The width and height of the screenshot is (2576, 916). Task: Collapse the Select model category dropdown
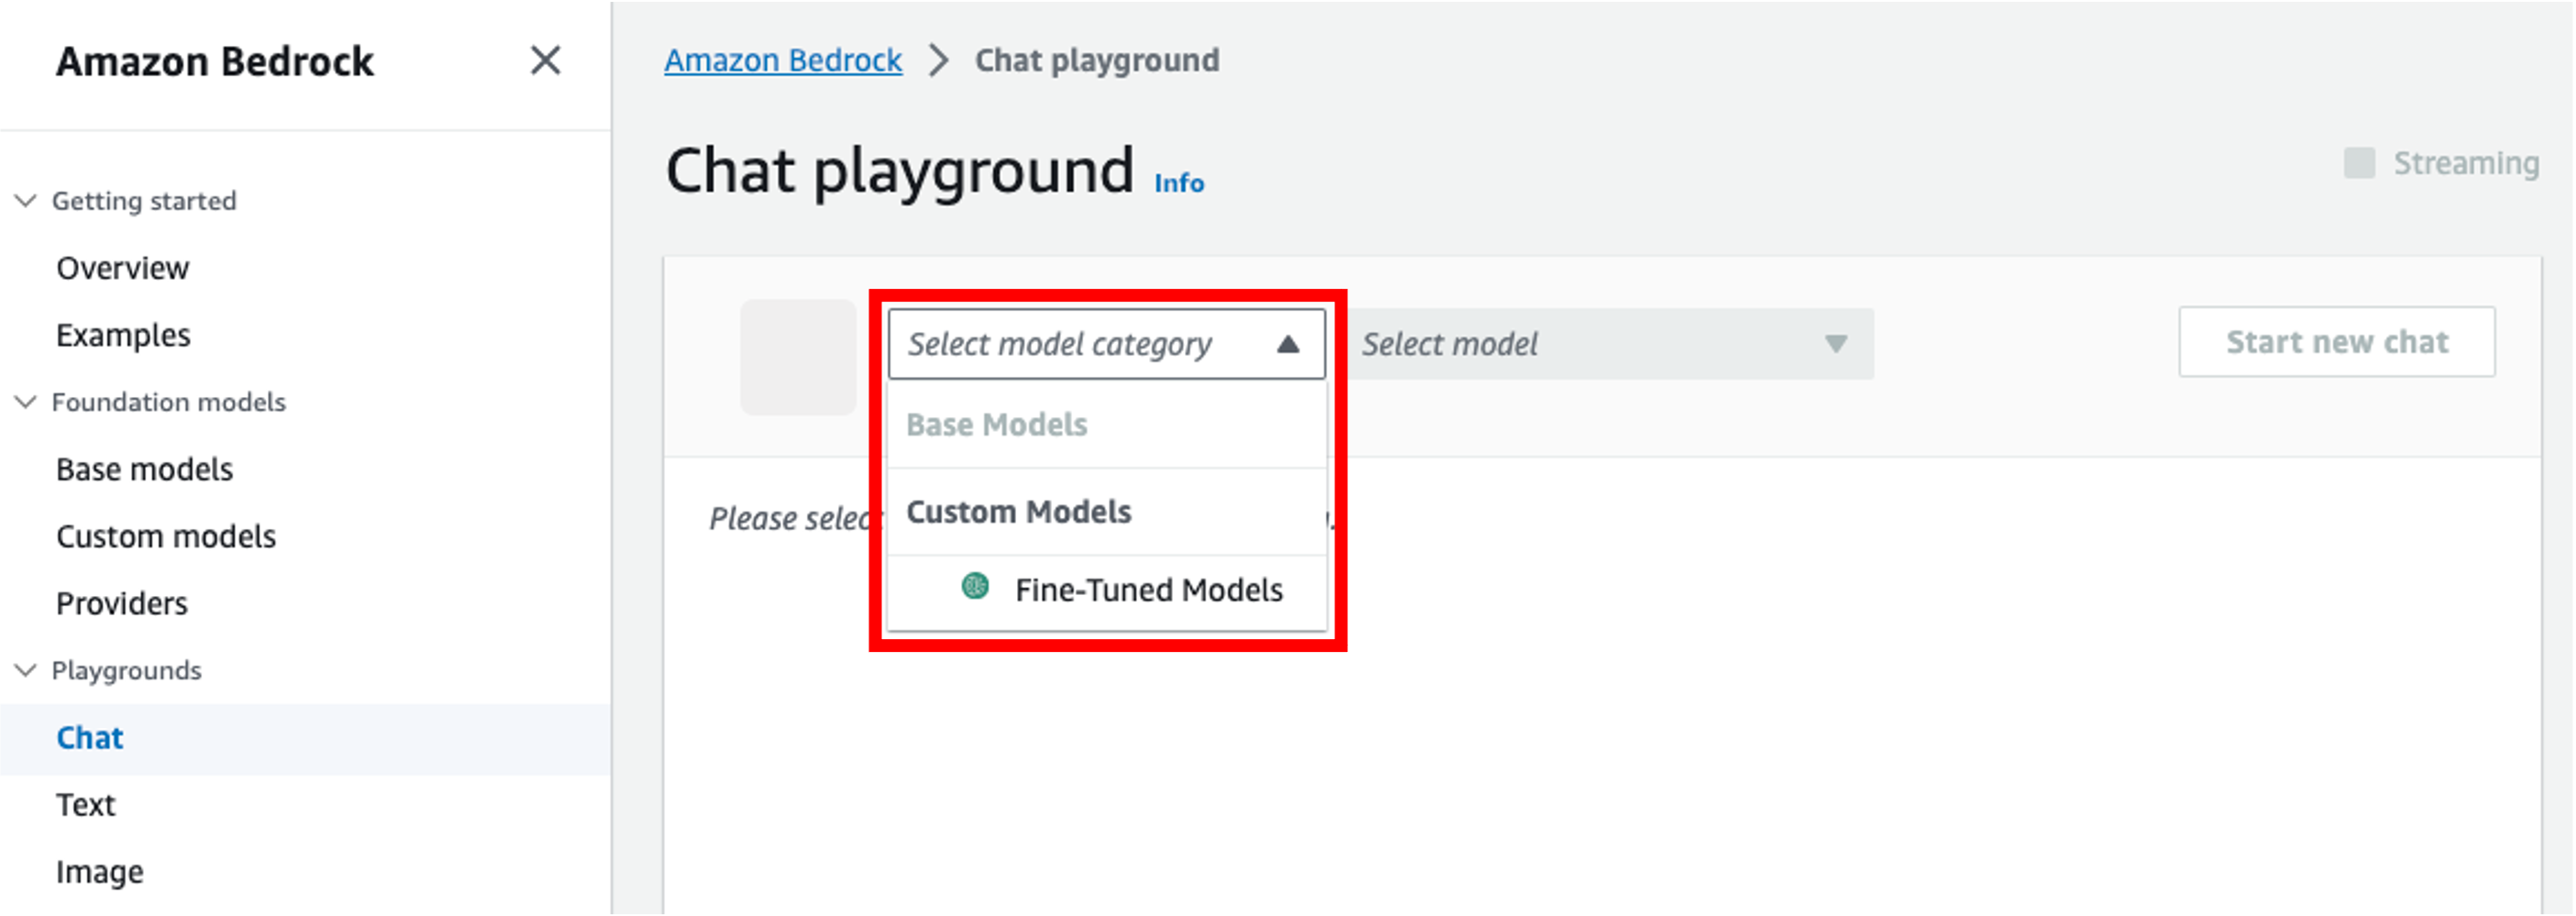tap(1106, 344)
